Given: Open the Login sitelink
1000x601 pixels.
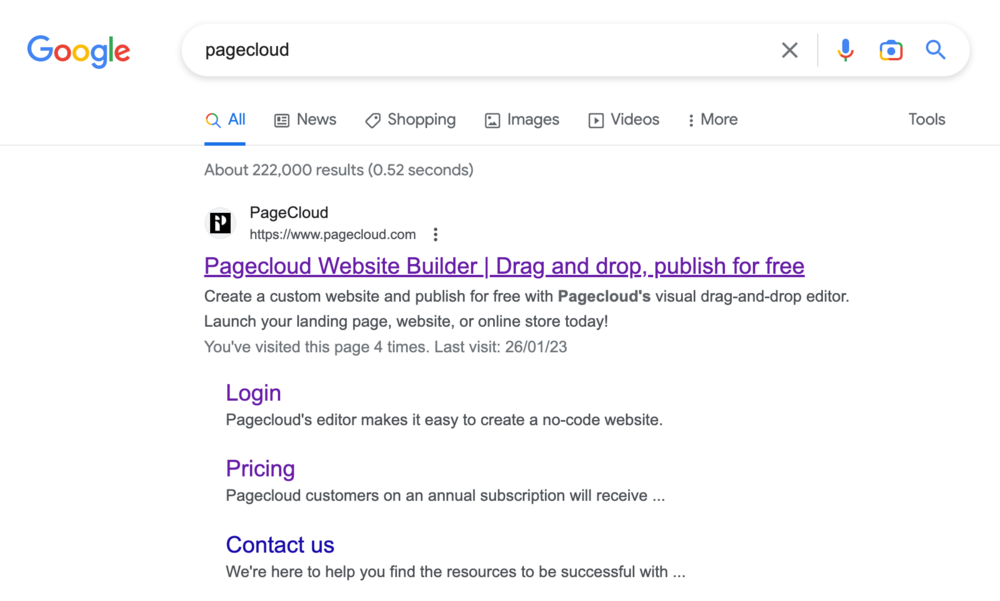Looking at the screenshot, I should pyautogui.click(x=253, y=393).
